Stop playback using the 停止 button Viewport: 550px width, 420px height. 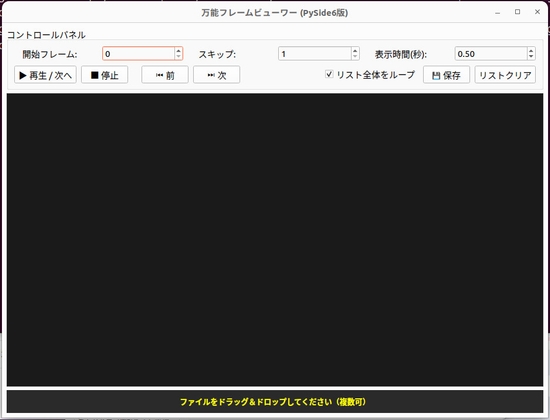pyautogui.click(x=105, y=75)
